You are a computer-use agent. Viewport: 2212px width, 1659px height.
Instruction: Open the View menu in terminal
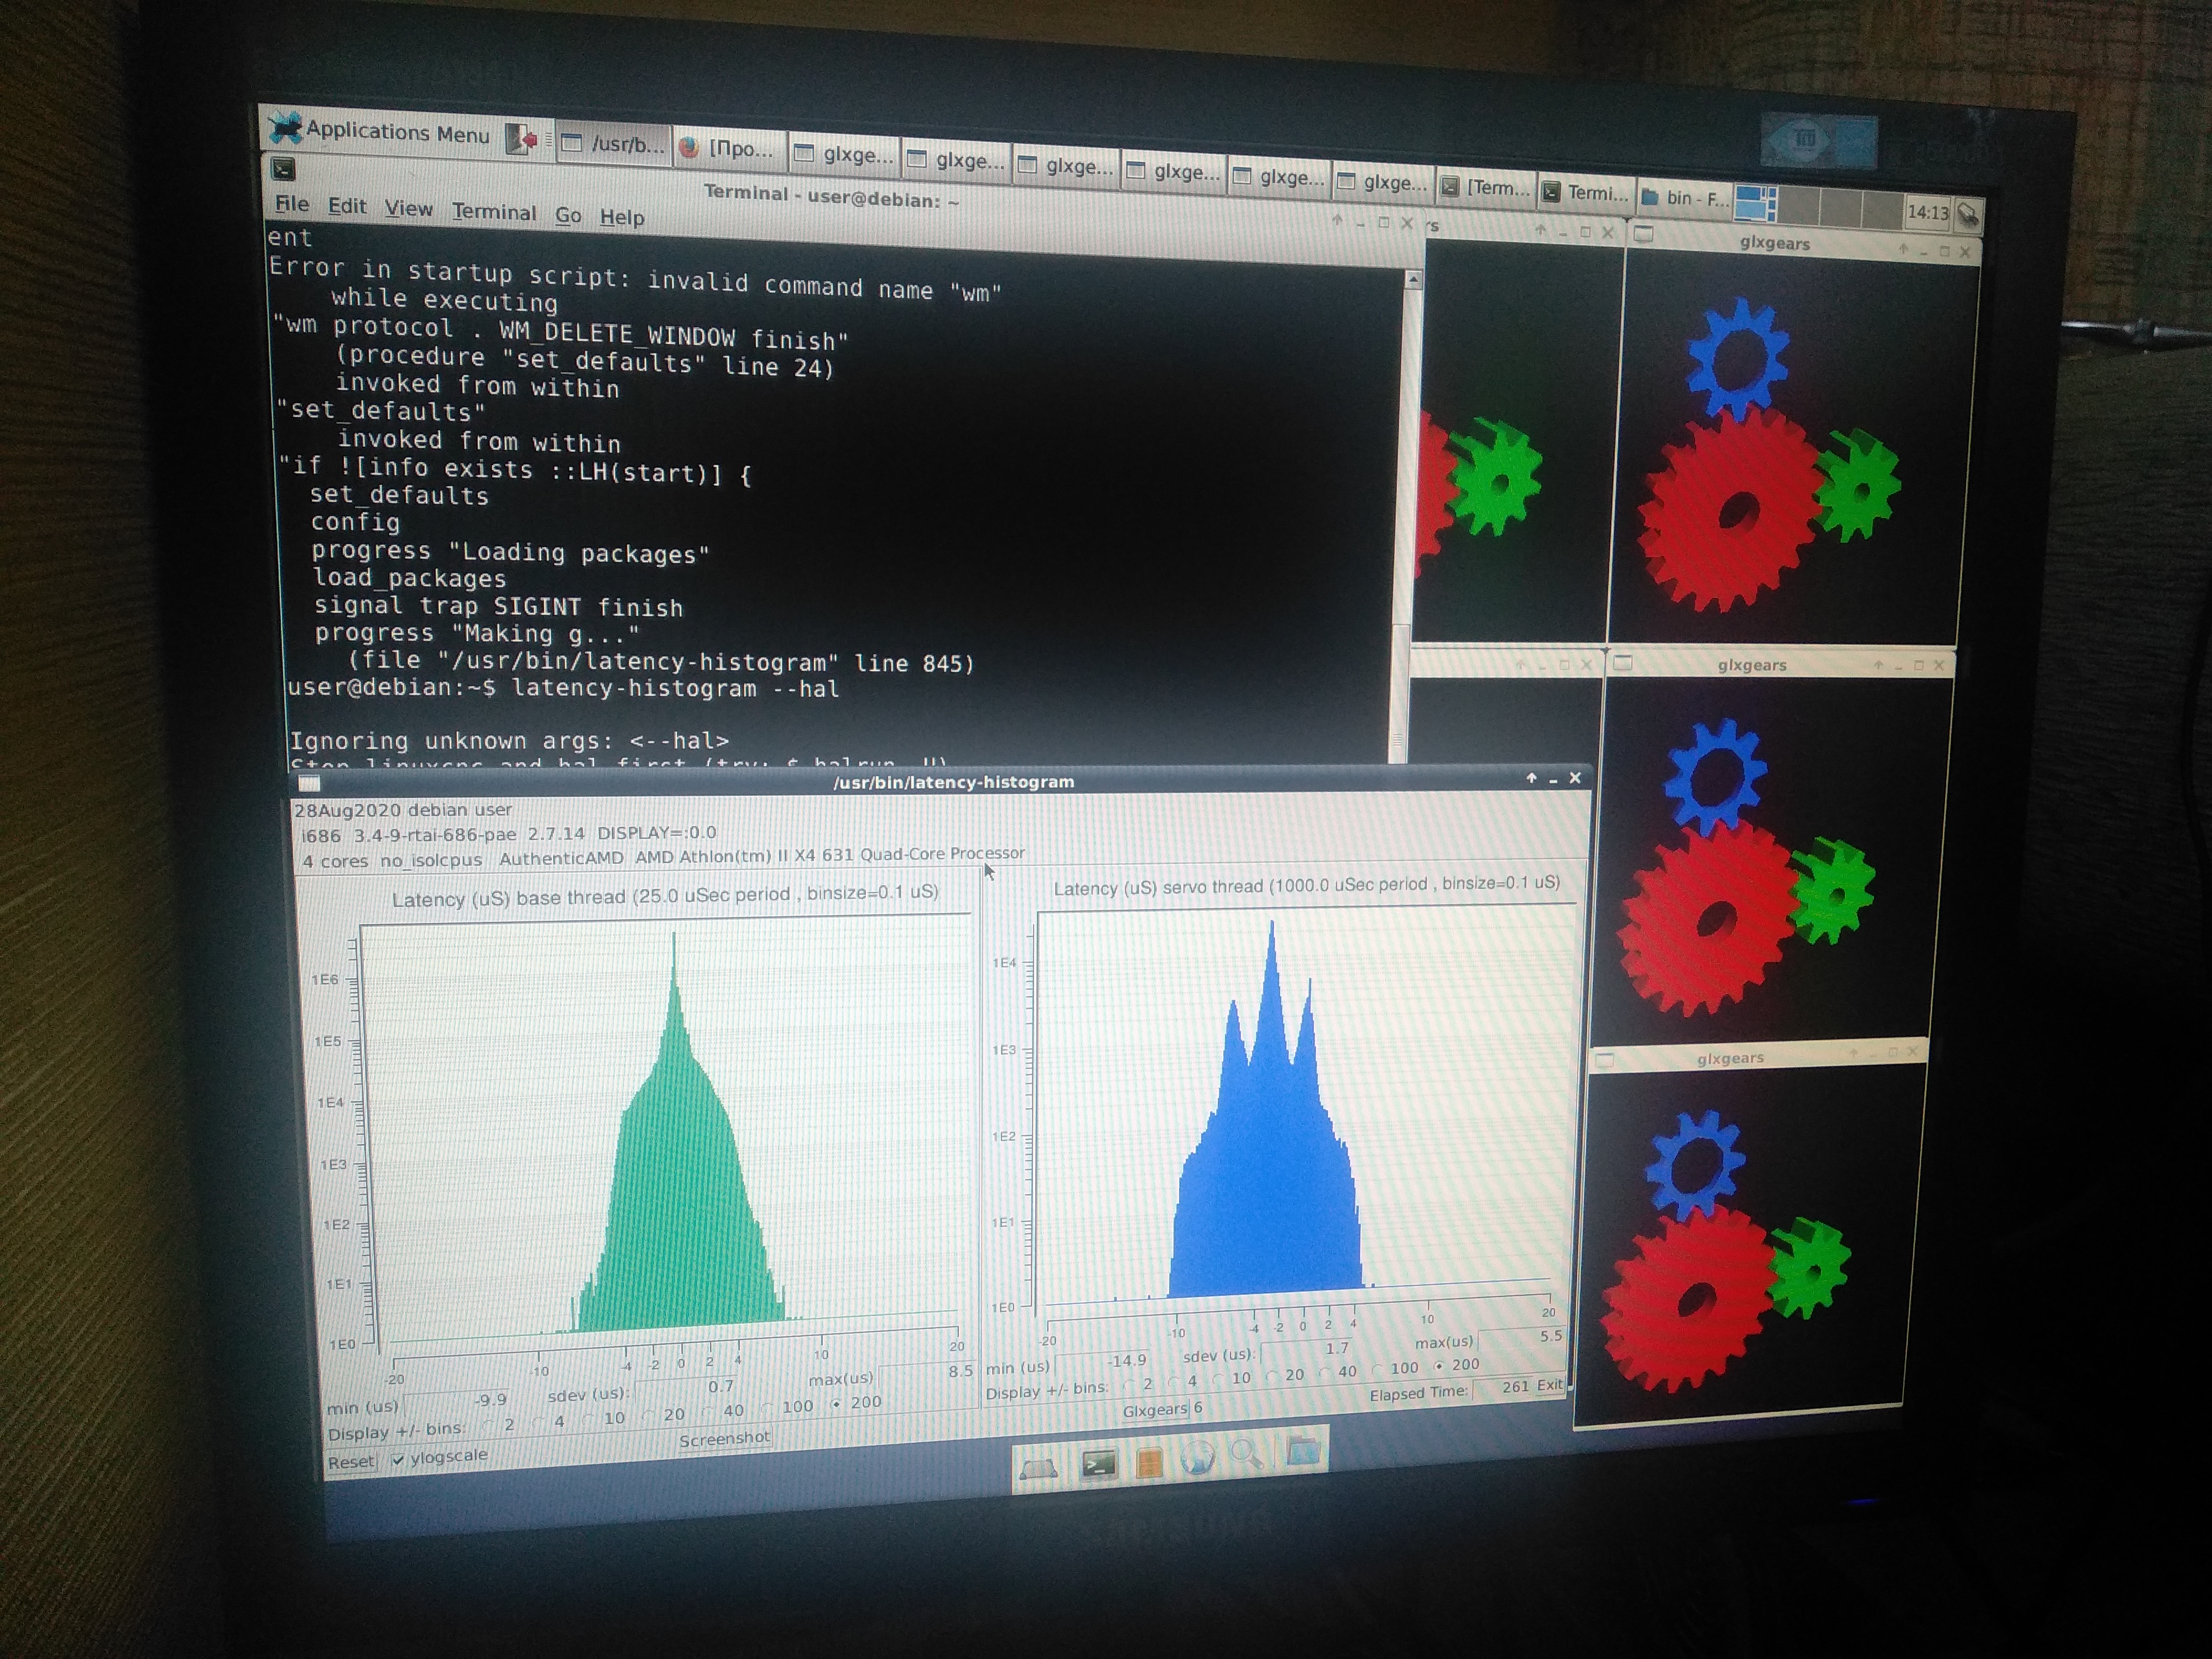(x=408, y=209)
